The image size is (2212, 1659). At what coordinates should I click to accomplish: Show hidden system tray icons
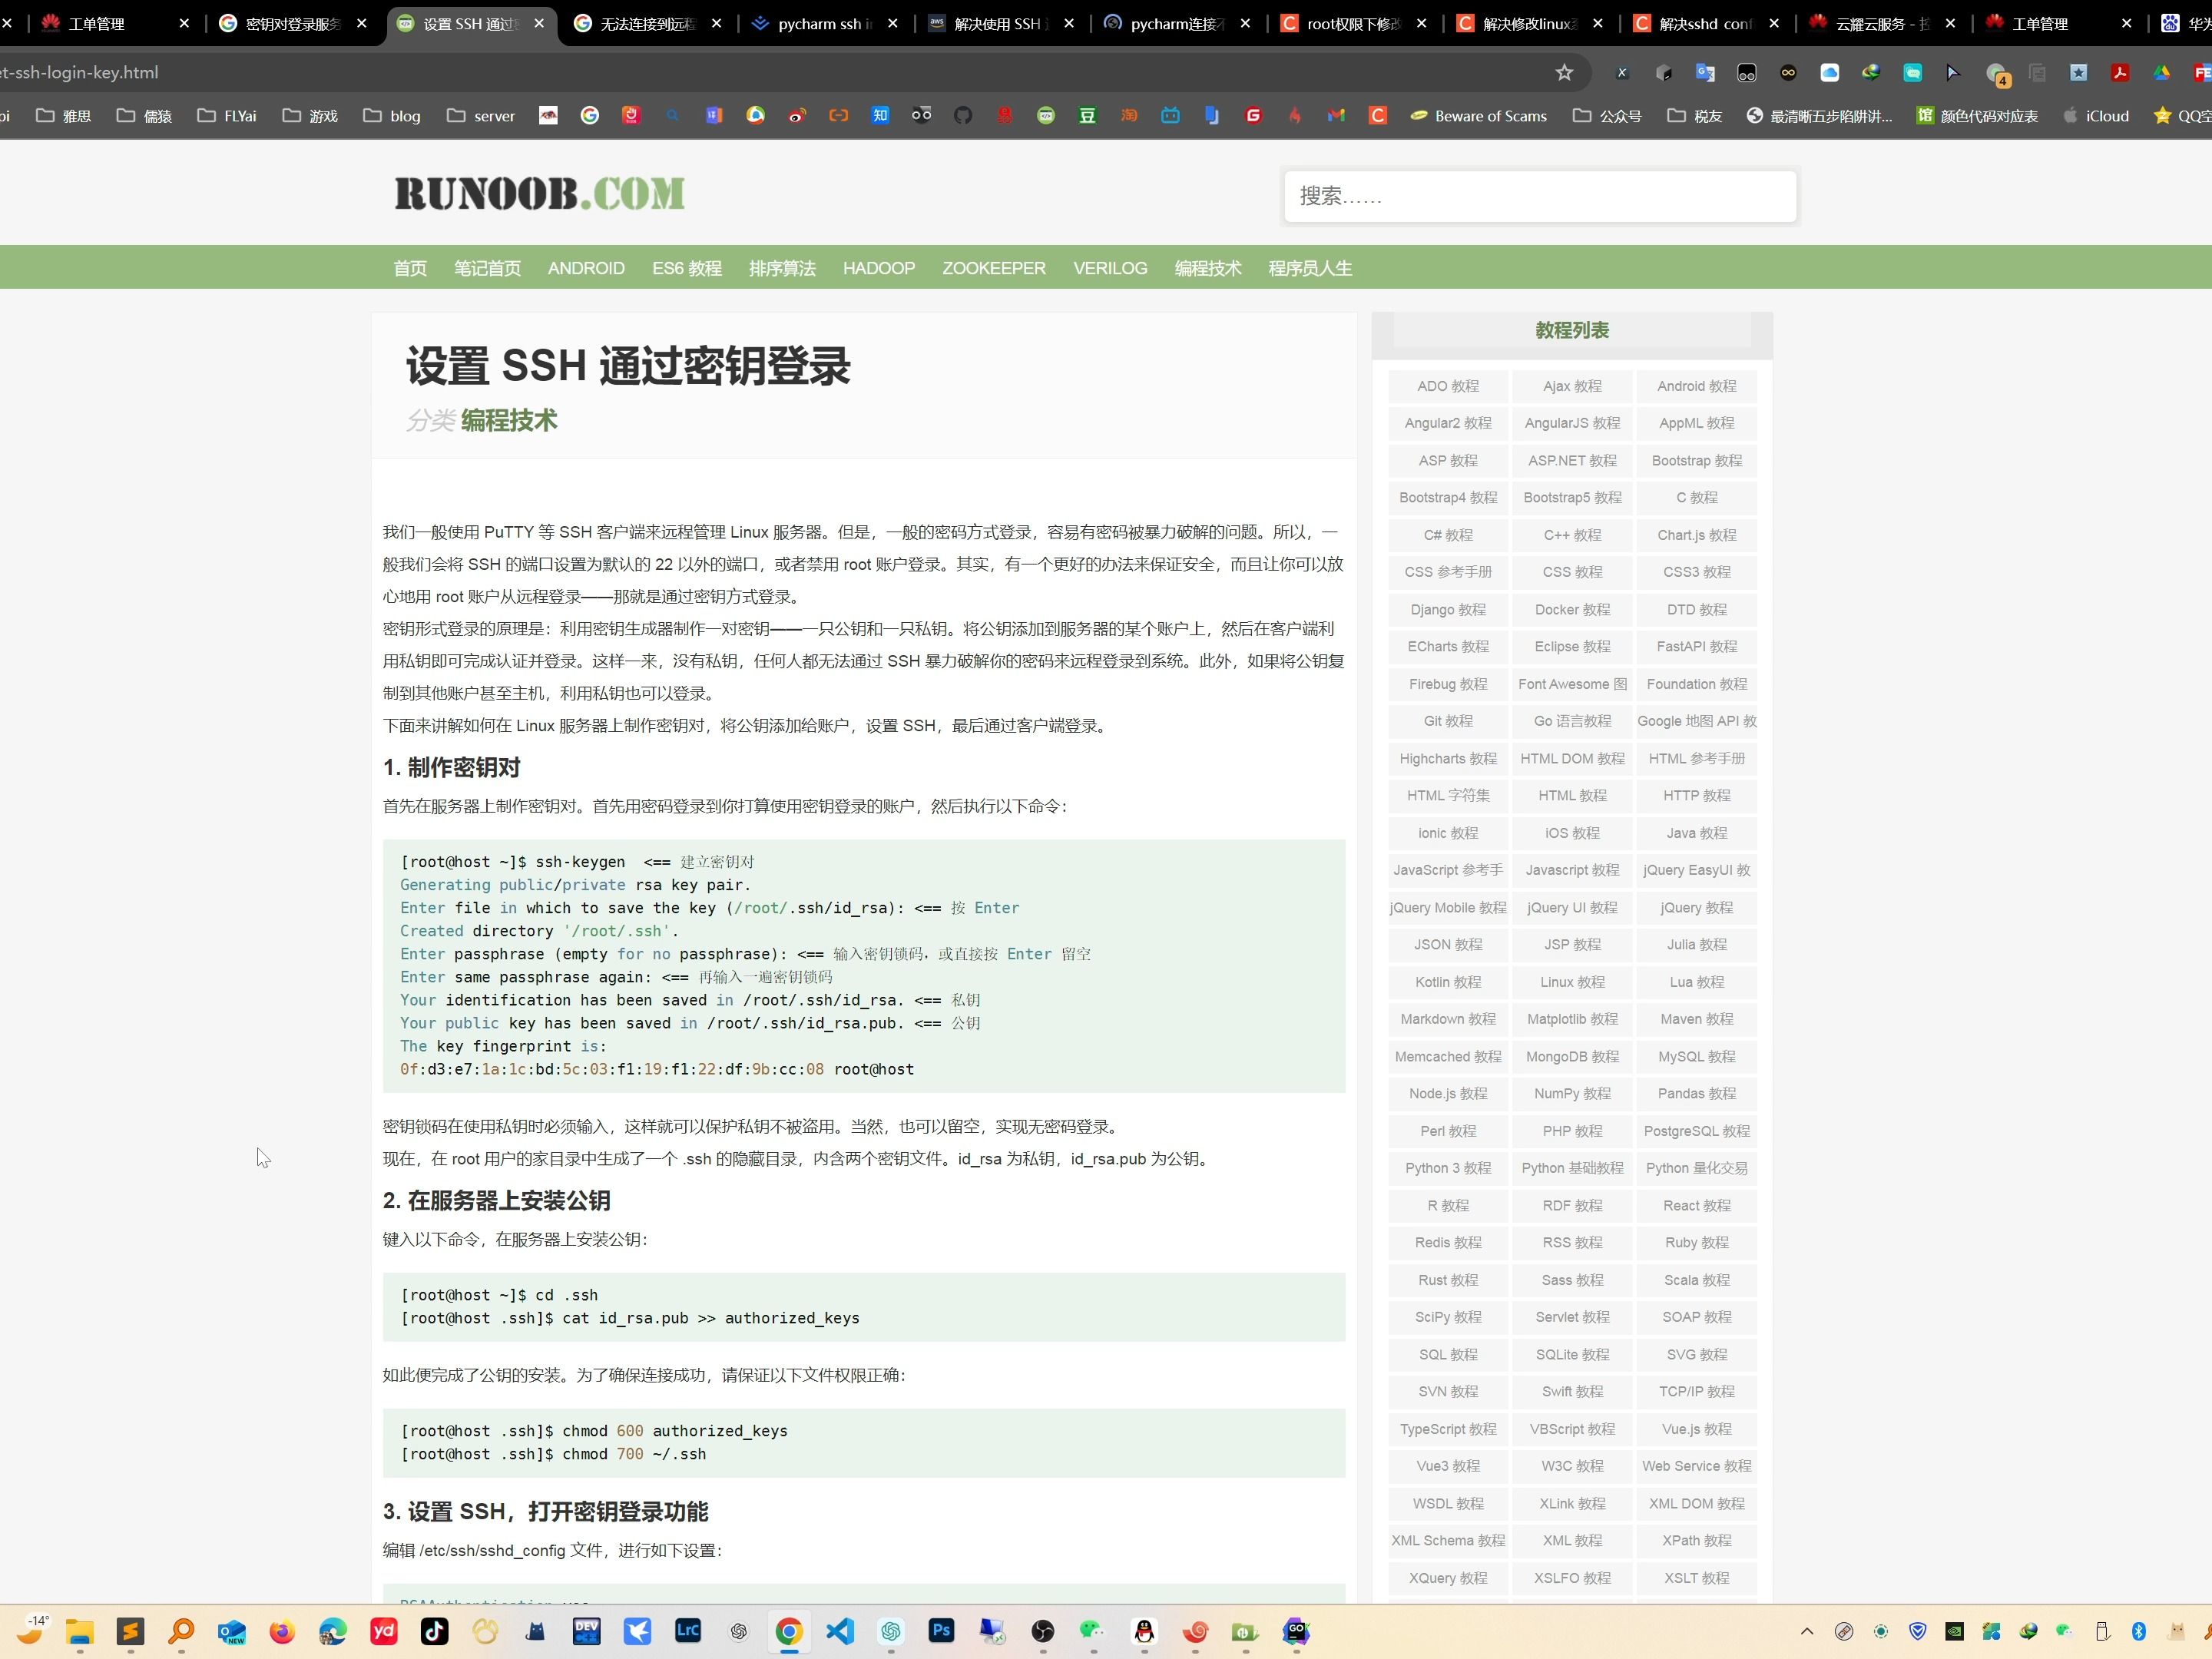[1807, 1632]
